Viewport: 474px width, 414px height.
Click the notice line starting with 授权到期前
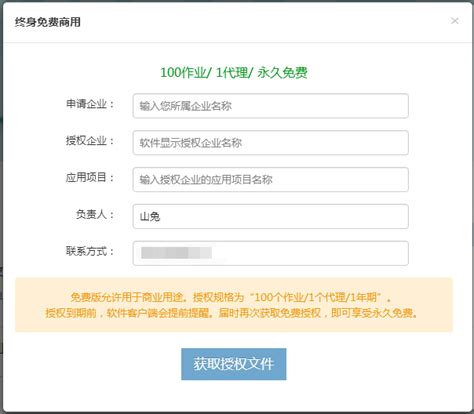232,313
